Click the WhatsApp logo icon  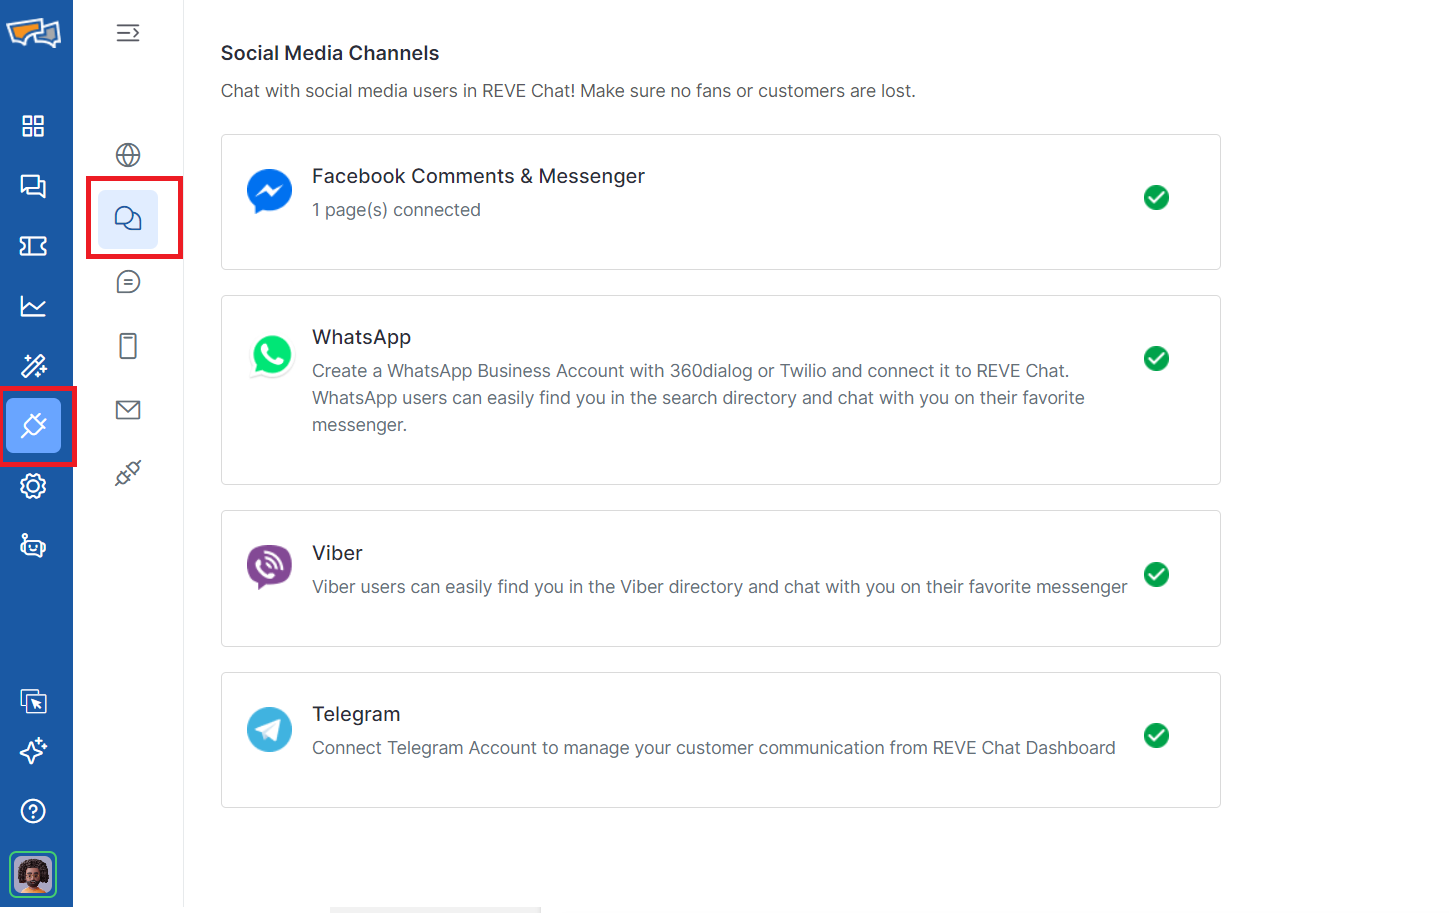[271, 355]
